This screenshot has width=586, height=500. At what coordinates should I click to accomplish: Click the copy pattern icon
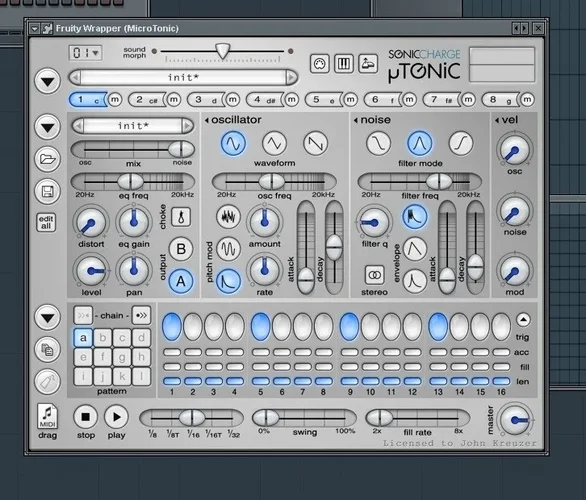(x=47, y=350)
